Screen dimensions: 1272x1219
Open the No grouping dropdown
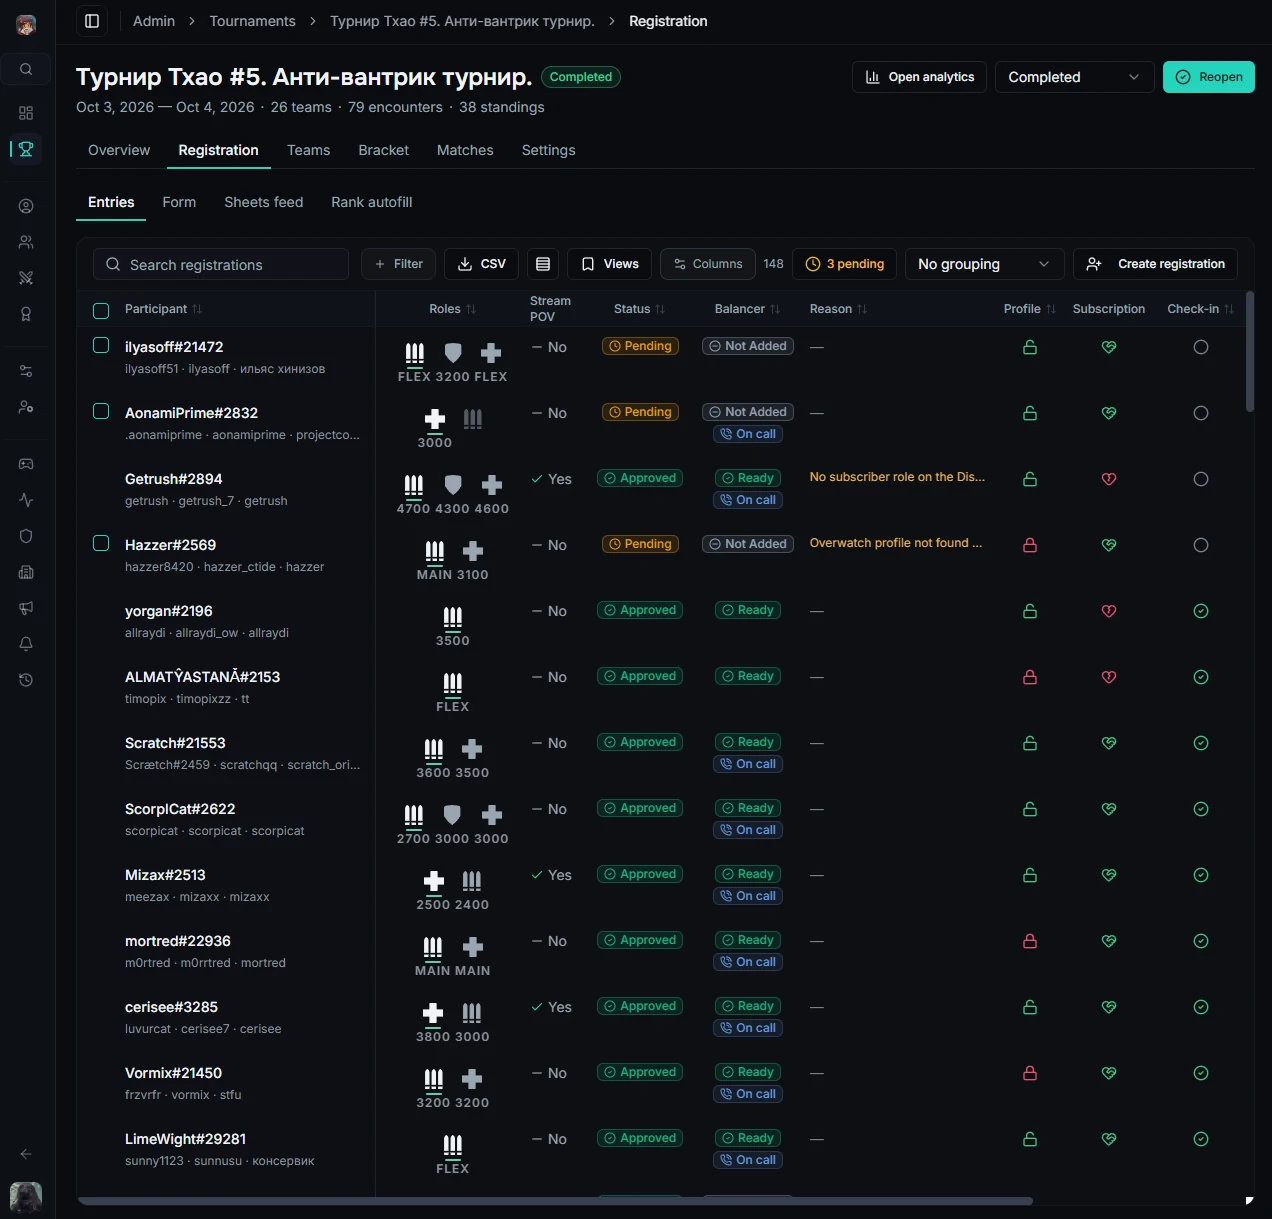click(x=985, y=264)
